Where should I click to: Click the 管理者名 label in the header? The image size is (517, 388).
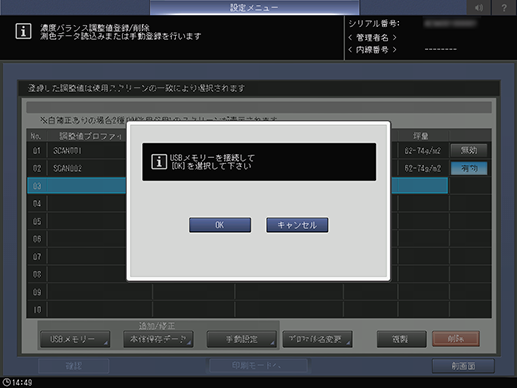[x=372, y=37]
